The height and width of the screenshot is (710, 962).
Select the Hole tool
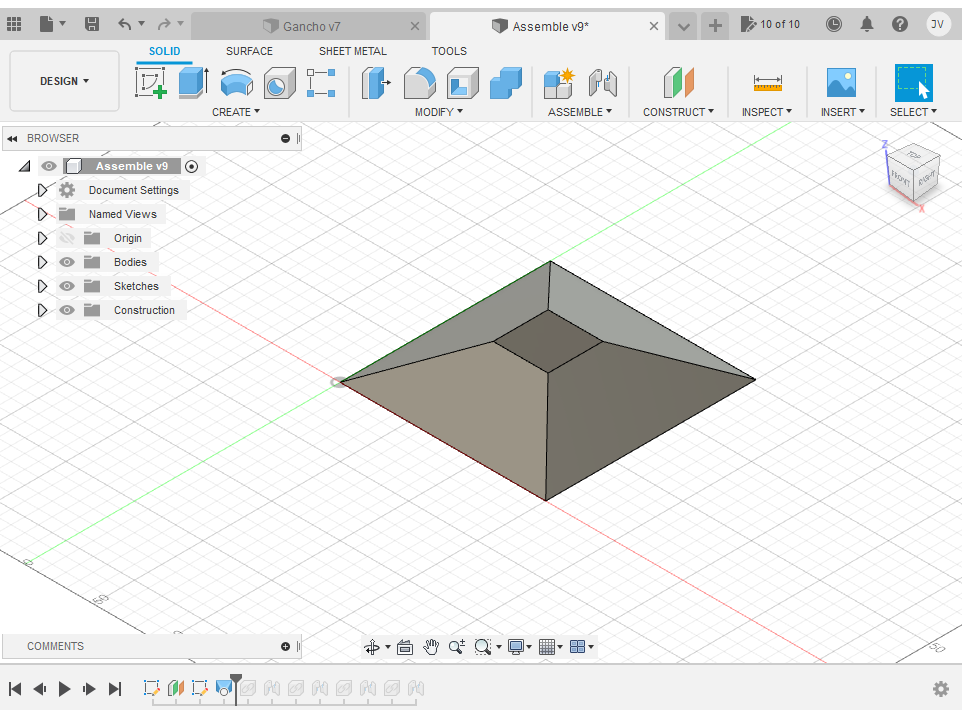click(279, 83)
